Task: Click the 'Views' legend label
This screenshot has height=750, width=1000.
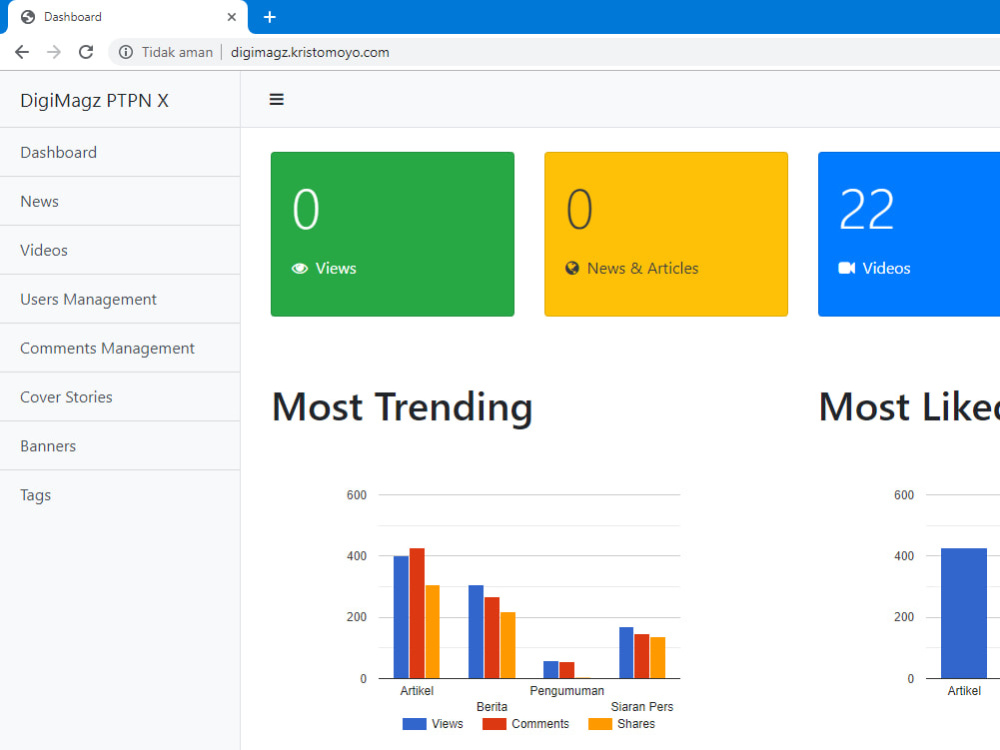Action: click(x=447, y=724)
